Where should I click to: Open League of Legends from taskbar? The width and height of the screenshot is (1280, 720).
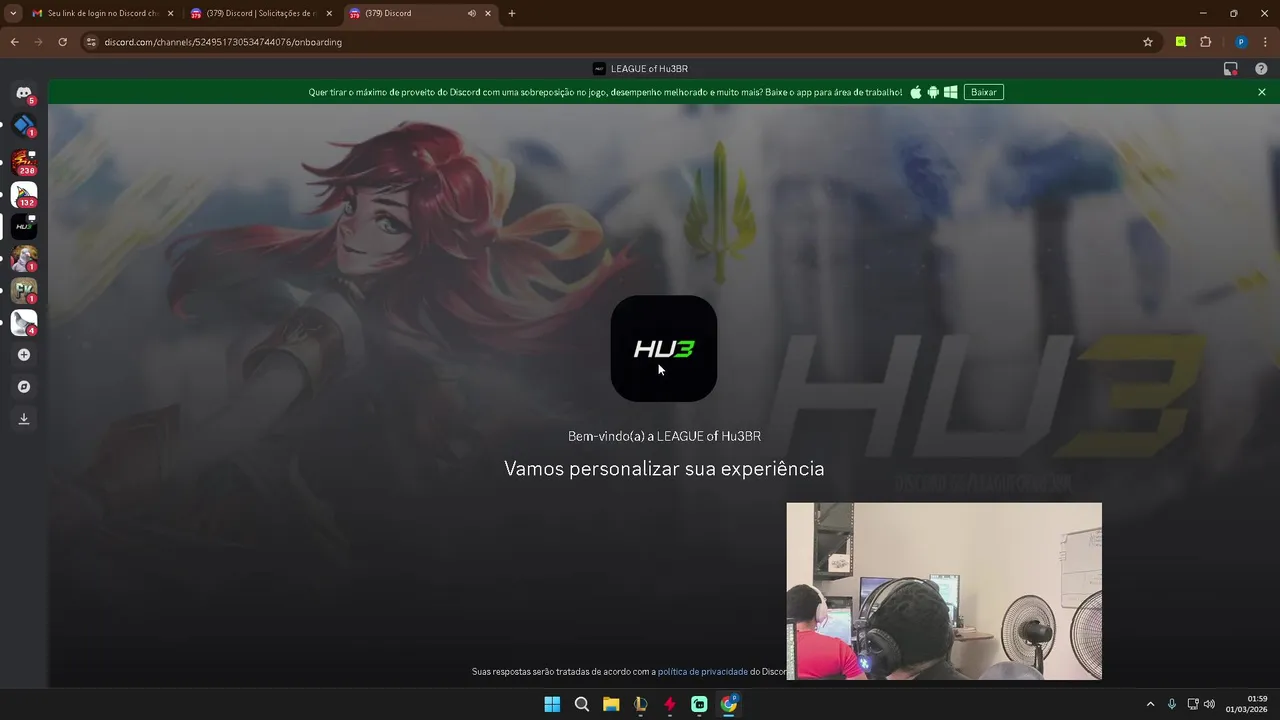coord(641,704)
